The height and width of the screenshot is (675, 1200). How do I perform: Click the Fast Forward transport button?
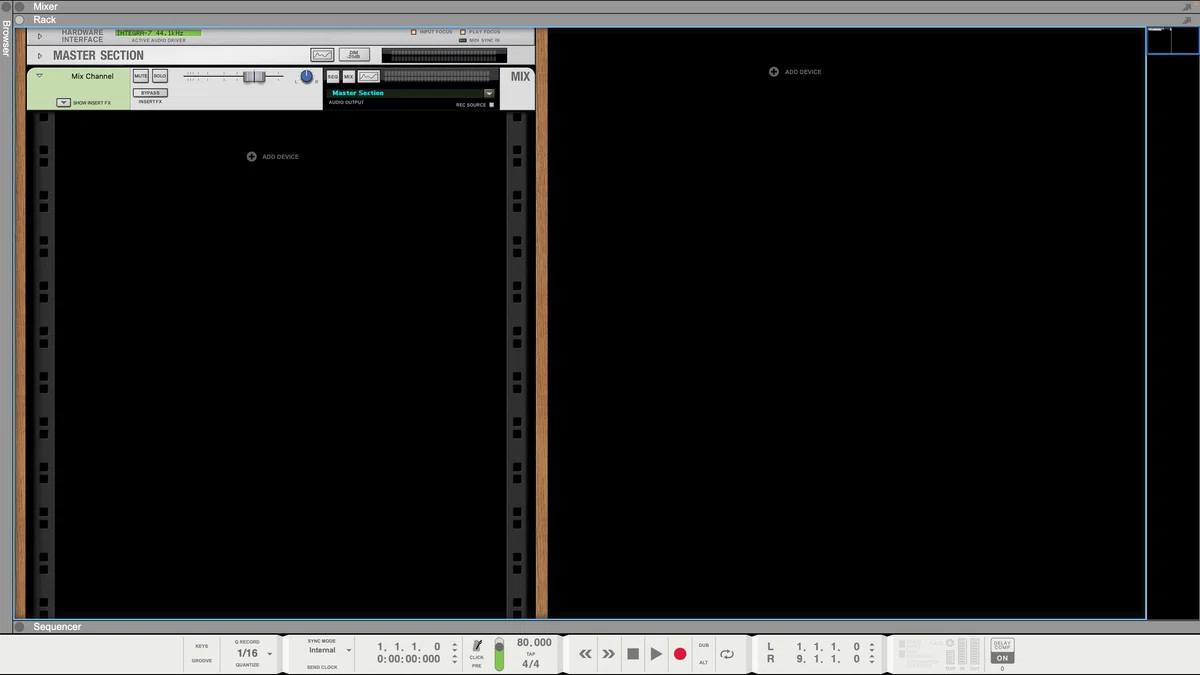608,654
